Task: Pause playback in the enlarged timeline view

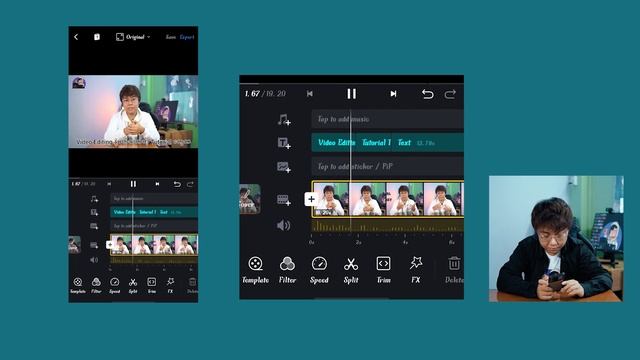Action: click(351, 94)
